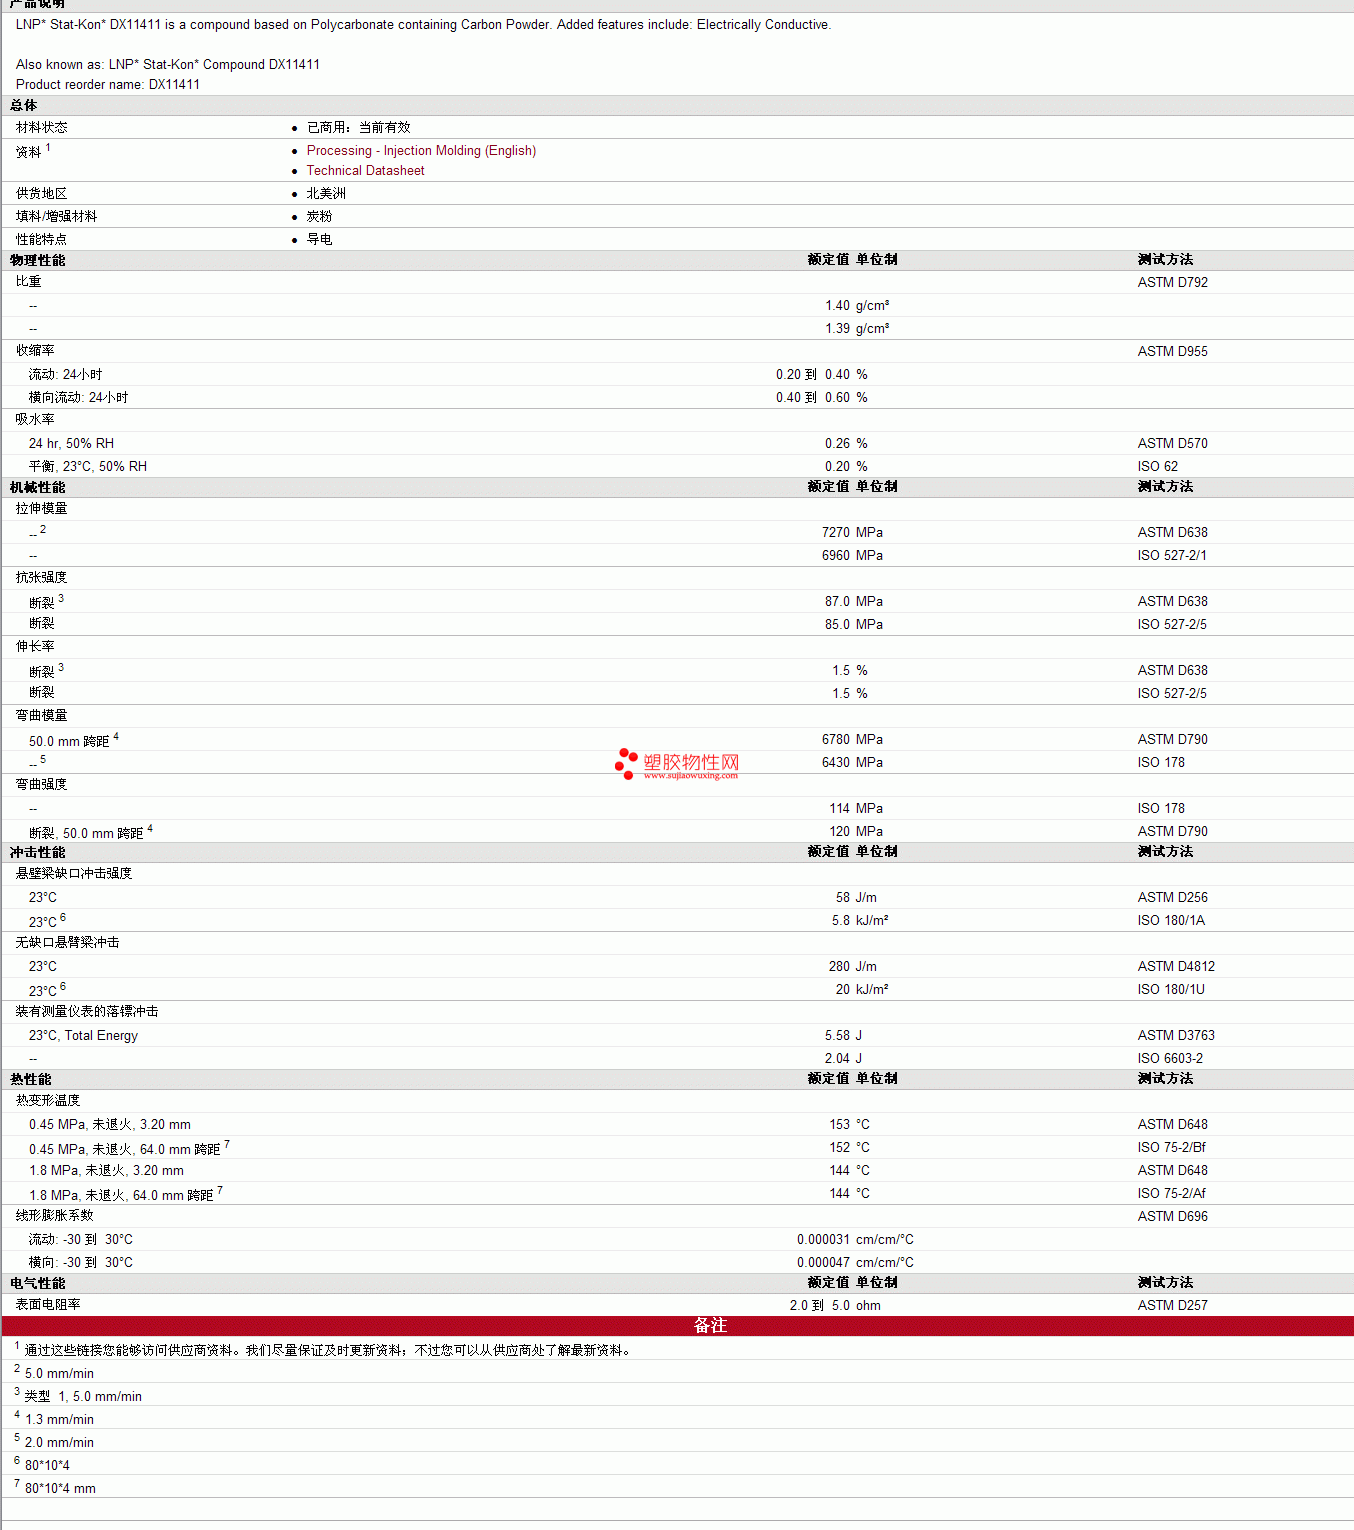Click footnote 4 text 1.3 mm/min

[x=59, y=1420]
